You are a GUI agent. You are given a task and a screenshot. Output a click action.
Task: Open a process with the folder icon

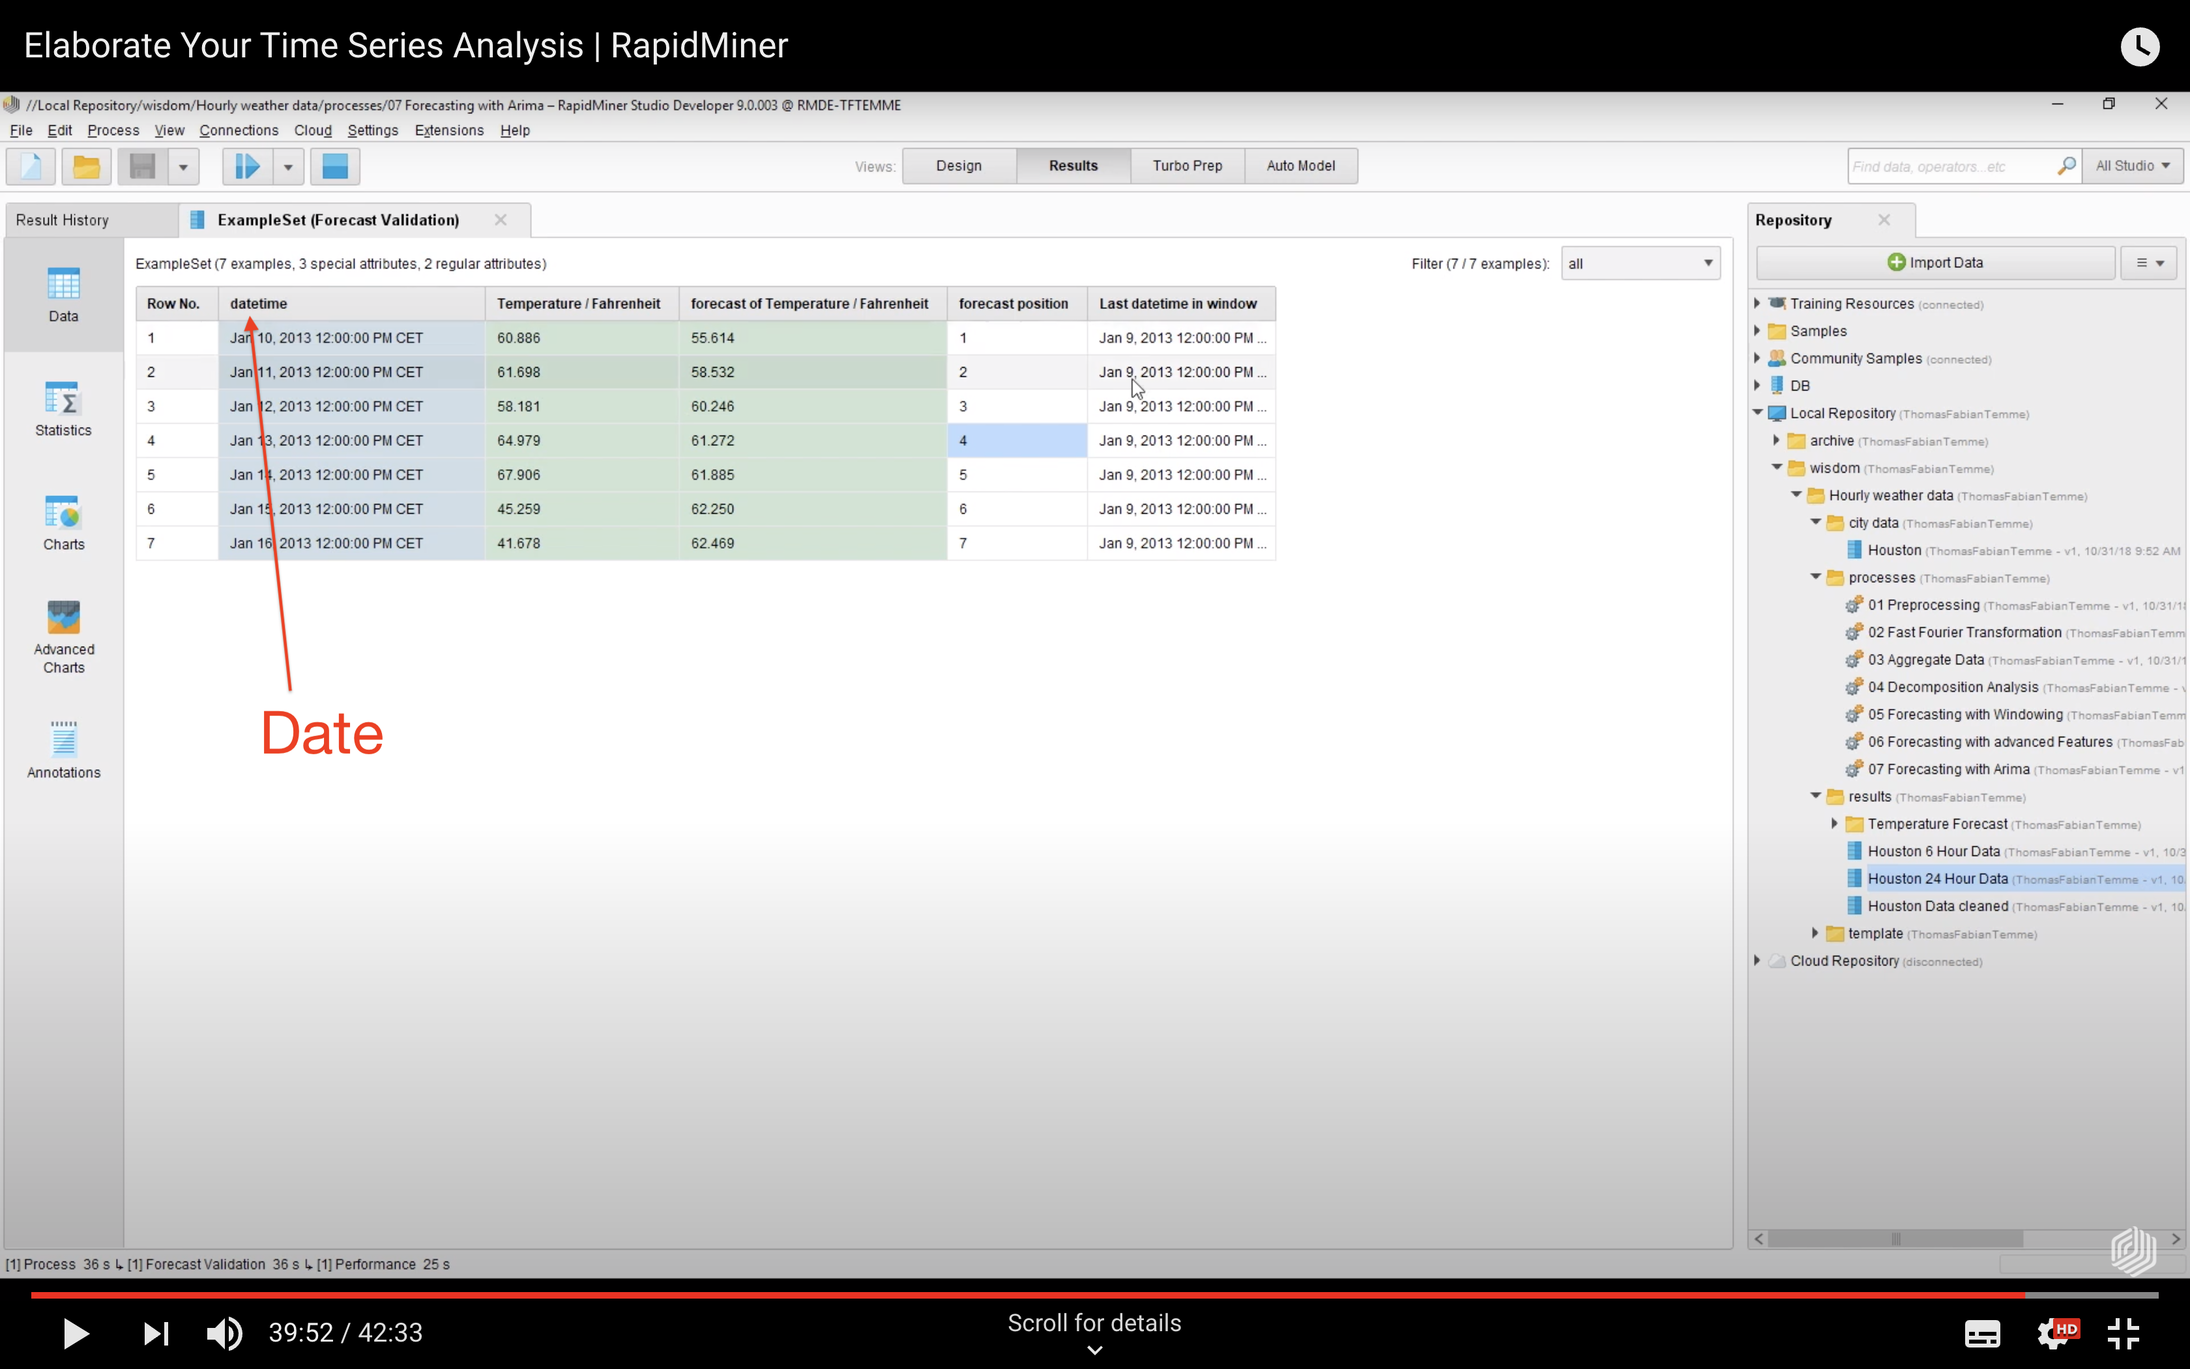coord(86,166)
